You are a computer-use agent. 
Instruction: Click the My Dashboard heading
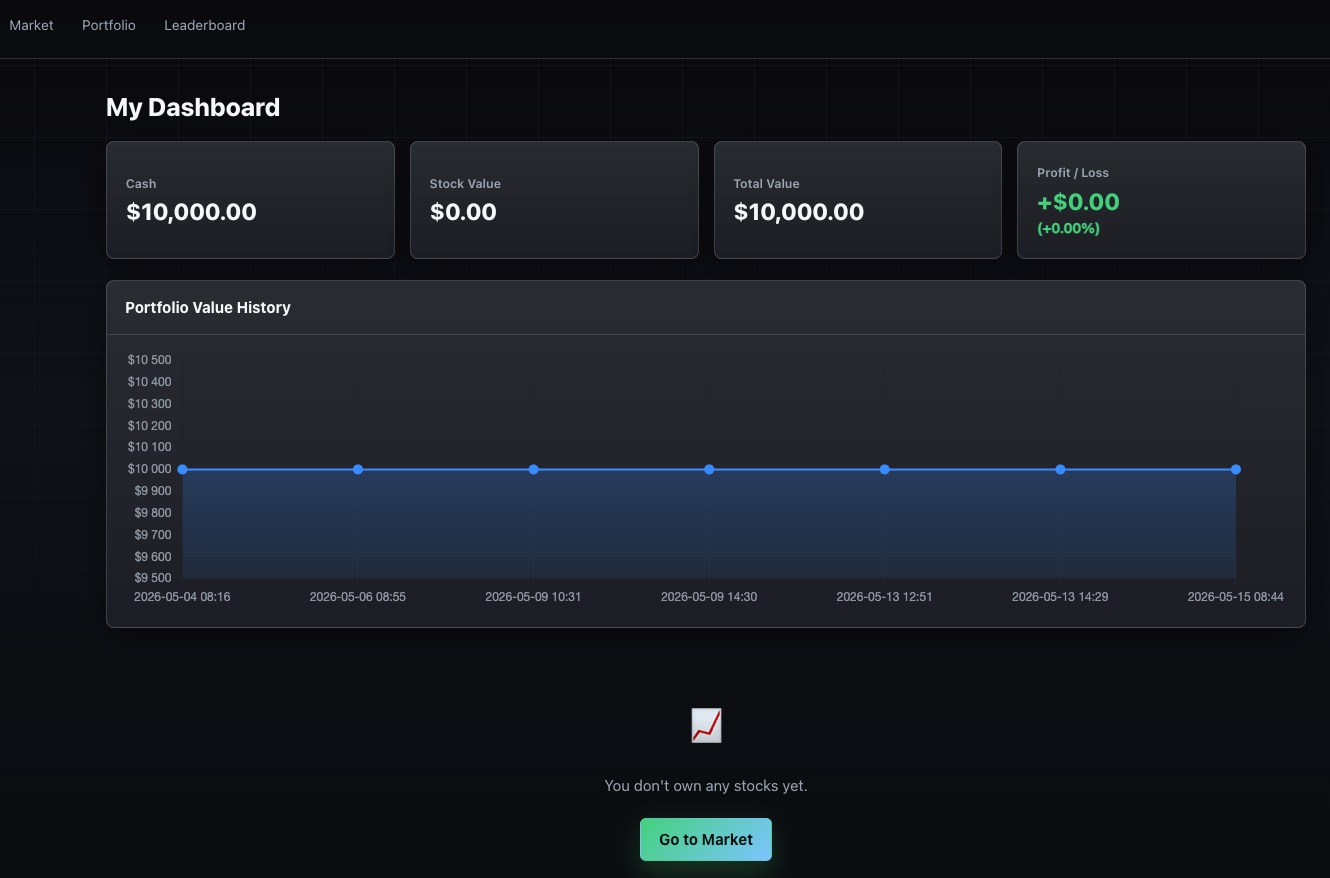pos(193,107)
